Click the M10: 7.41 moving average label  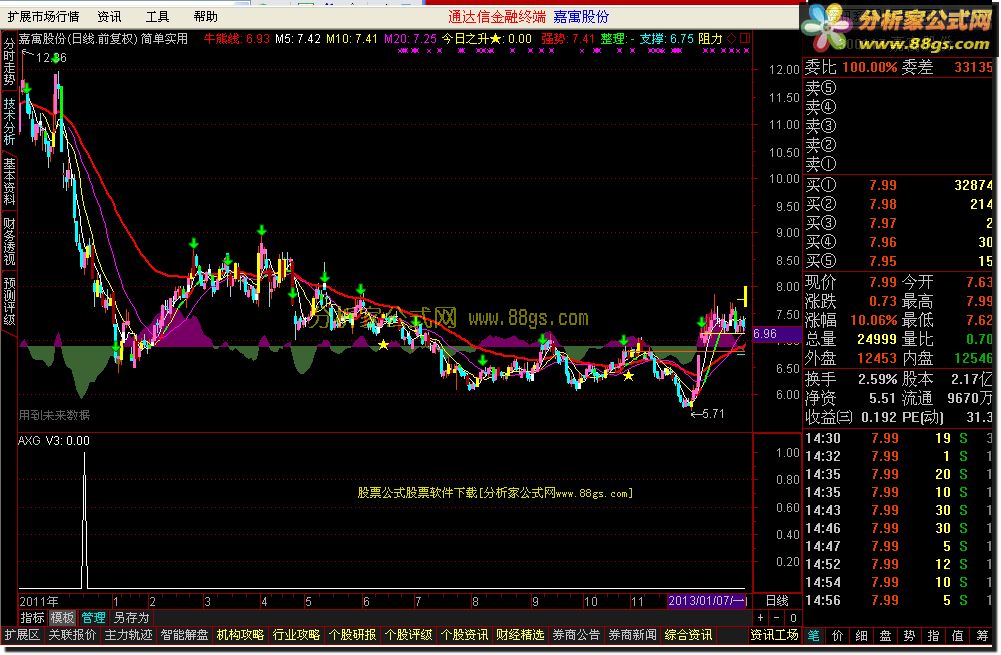point(352,38)
